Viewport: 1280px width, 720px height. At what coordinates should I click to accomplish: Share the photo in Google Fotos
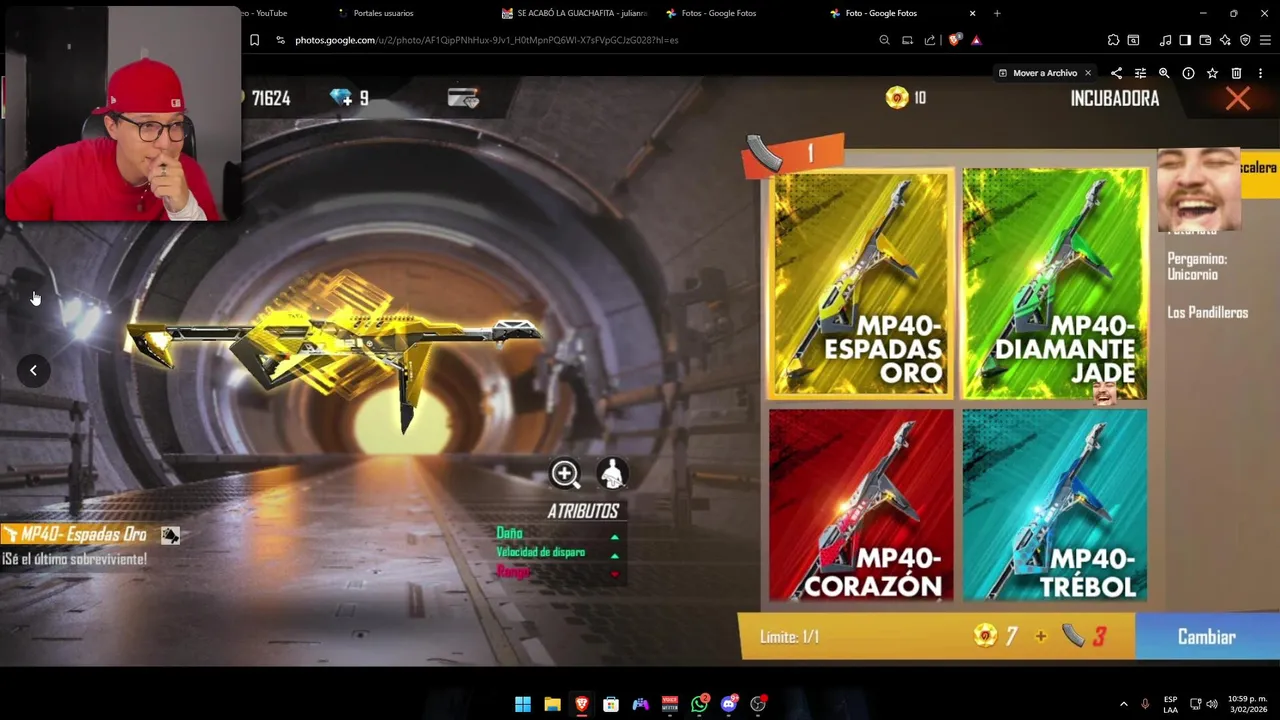pyautogui.click(x=1116, y=73)
